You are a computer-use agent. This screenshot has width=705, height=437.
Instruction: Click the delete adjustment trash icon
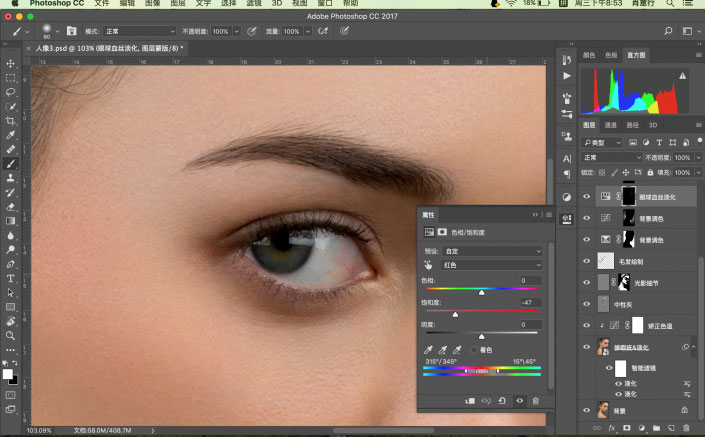[535, 400]
